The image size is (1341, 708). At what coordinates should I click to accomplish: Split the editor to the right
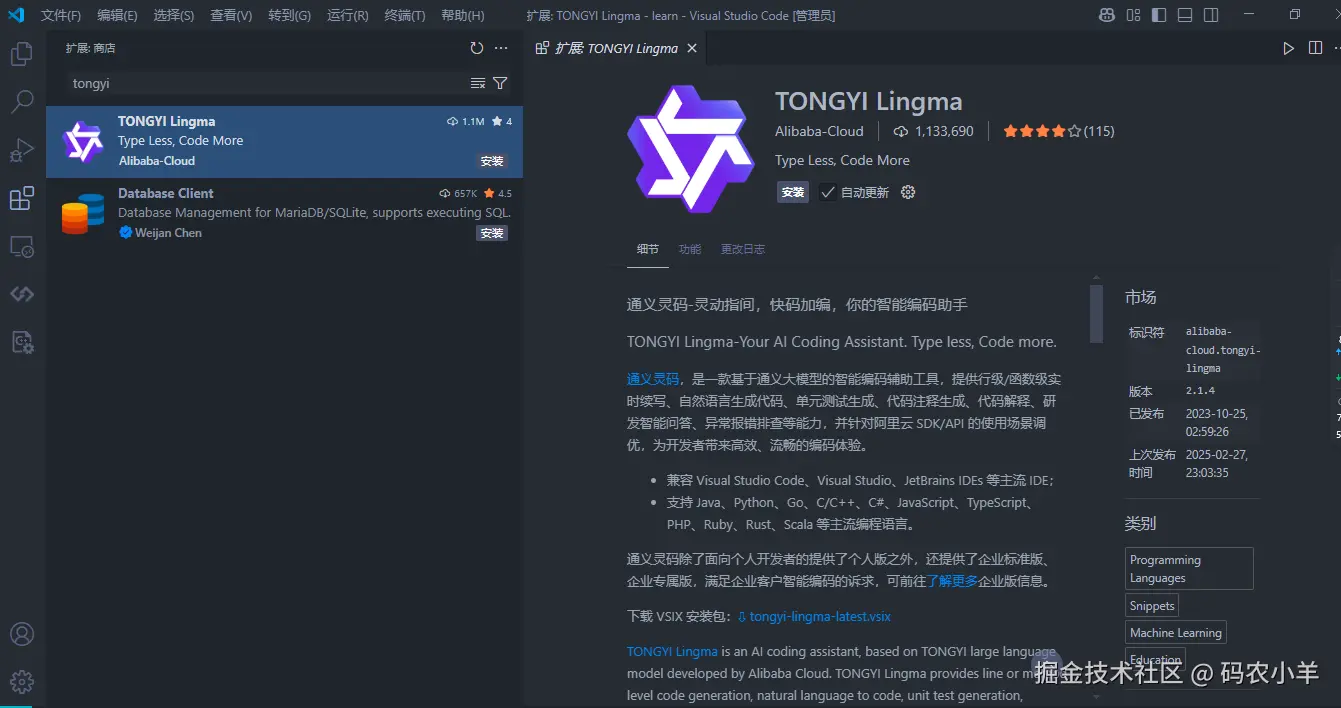(x=1315, y=48)
